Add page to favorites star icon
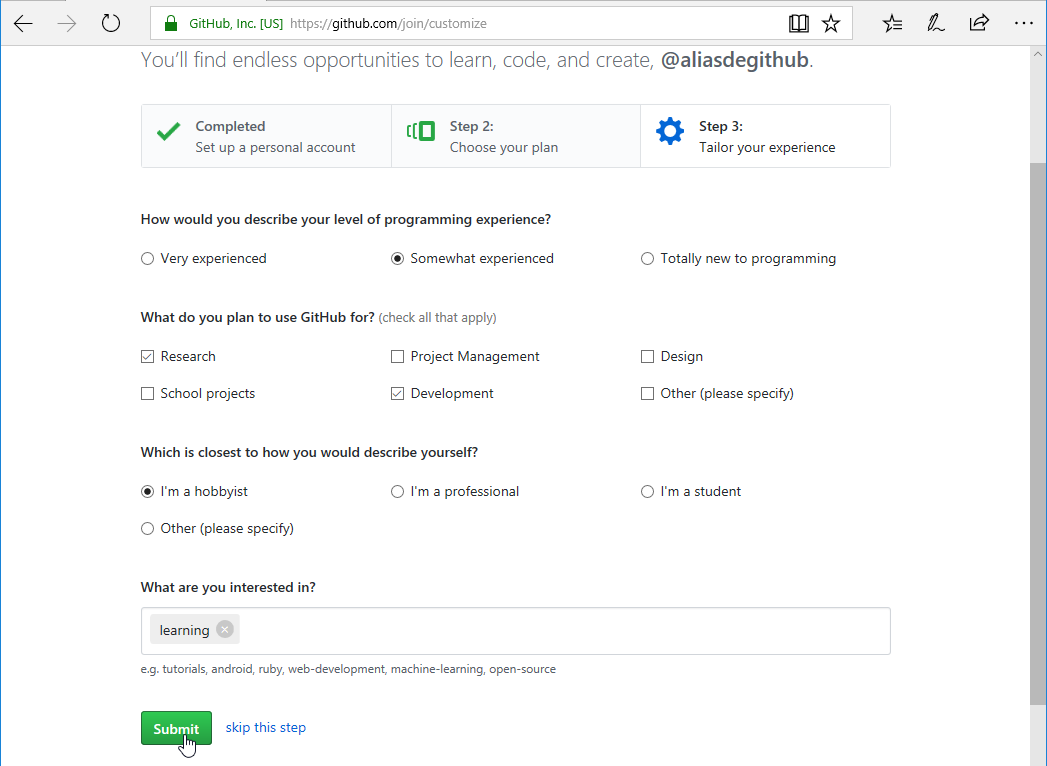This screenshot has width=1047, height=766. pos(831,23)
